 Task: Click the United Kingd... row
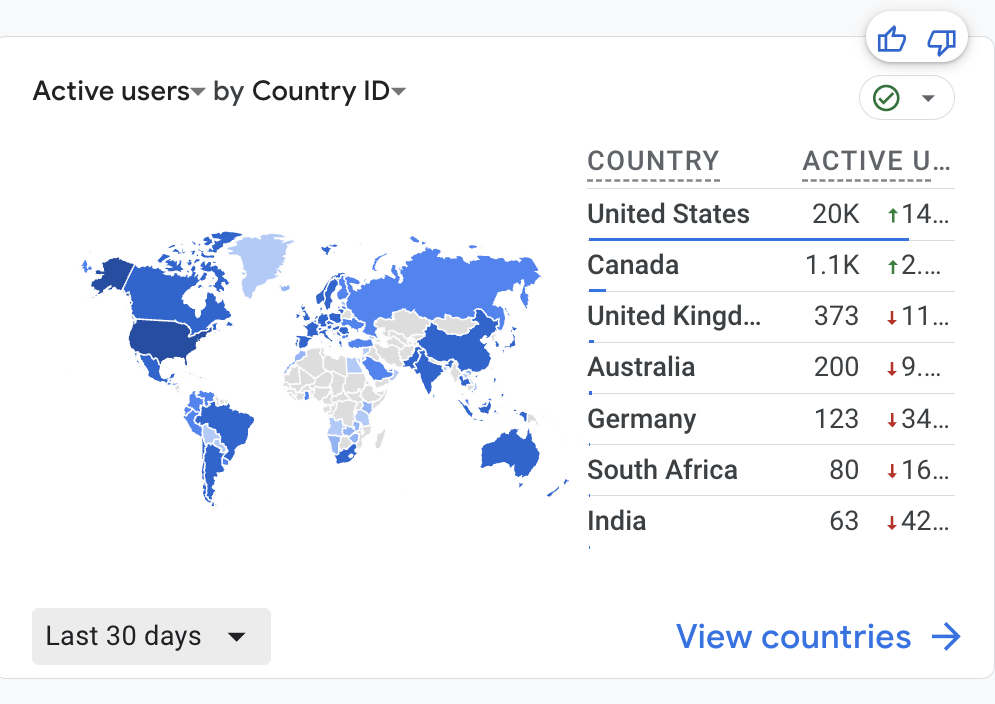click(771, 317)
